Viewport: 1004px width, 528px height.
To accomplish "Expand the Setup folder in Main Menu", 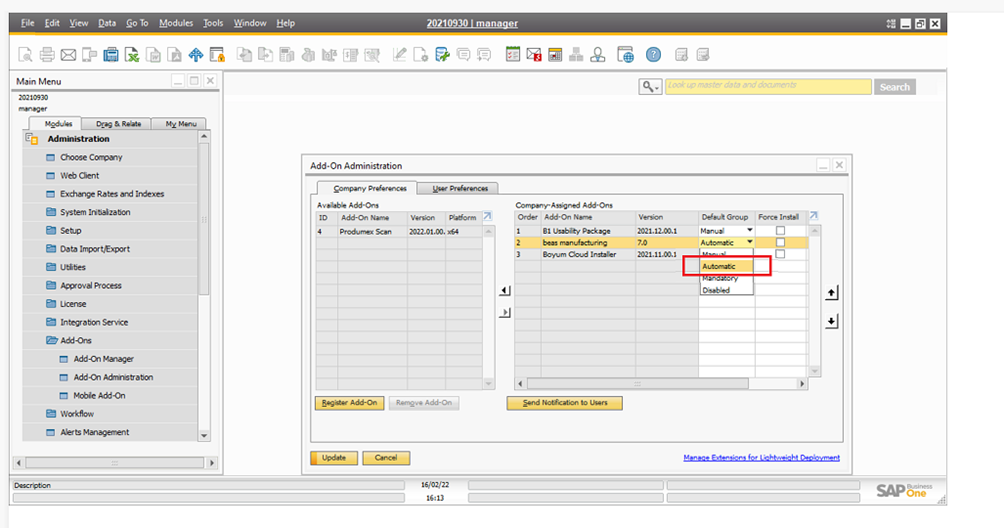I will pyautogui.click(x=51, y=230).
